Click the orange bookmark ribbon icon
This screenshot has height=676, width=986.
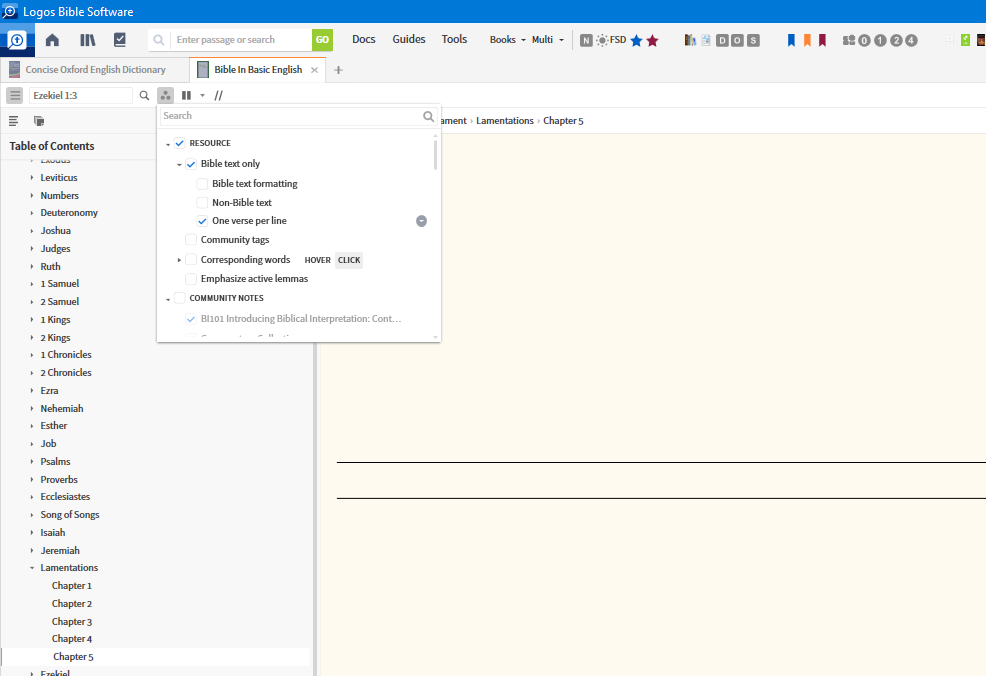tap(807, 41)
